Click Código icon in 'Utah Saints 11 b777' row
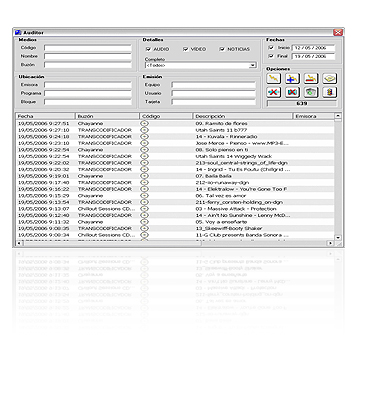This screenshot has width=375, height=394. click(x=145, y=130)
